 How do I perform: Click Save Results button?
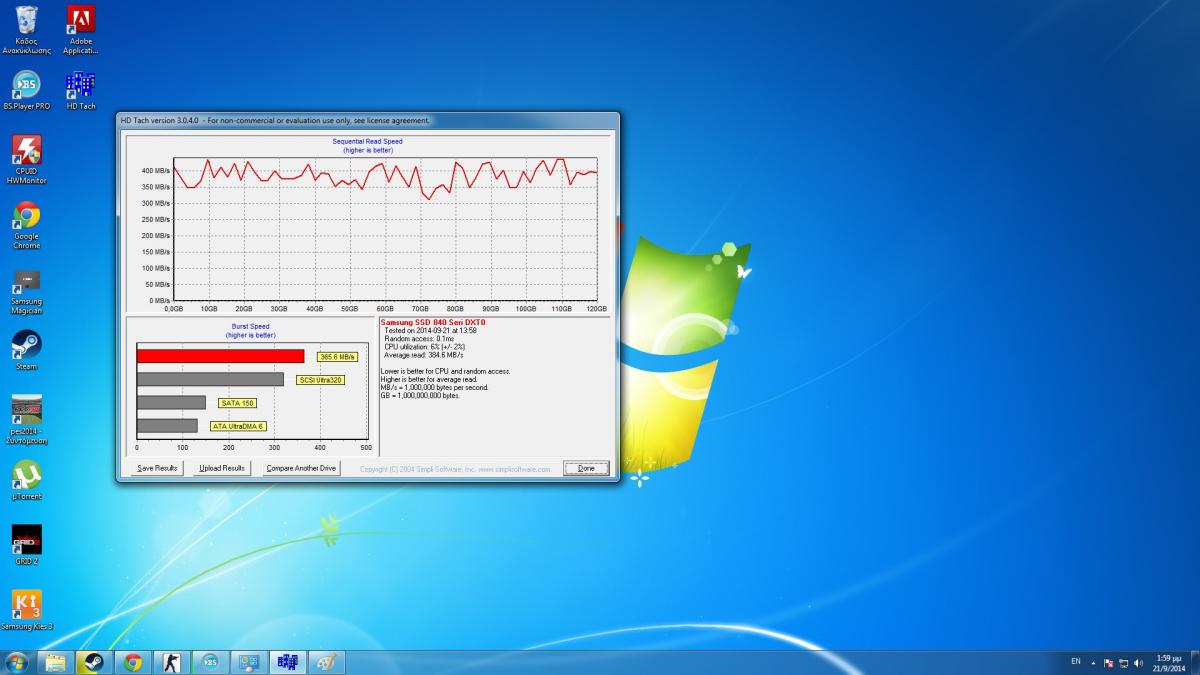coord(158,468)
